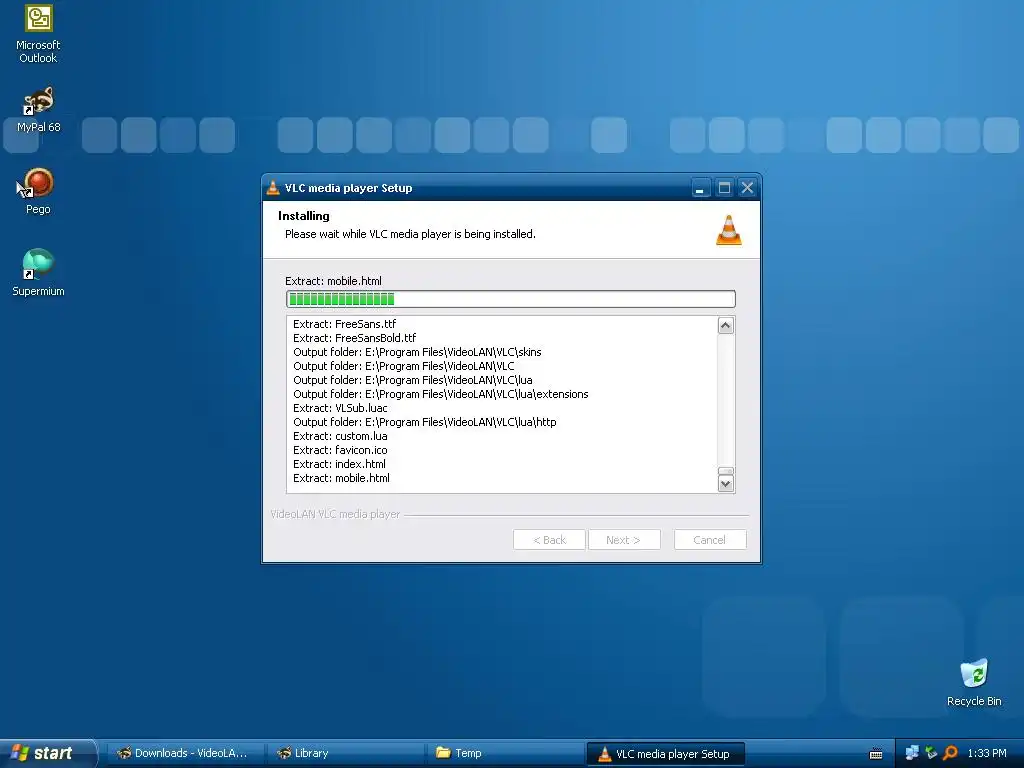The width and height of the screenshot is (1024, 768).
Task: Click the status text above the progress bar
Action: [x=333, y=281]
